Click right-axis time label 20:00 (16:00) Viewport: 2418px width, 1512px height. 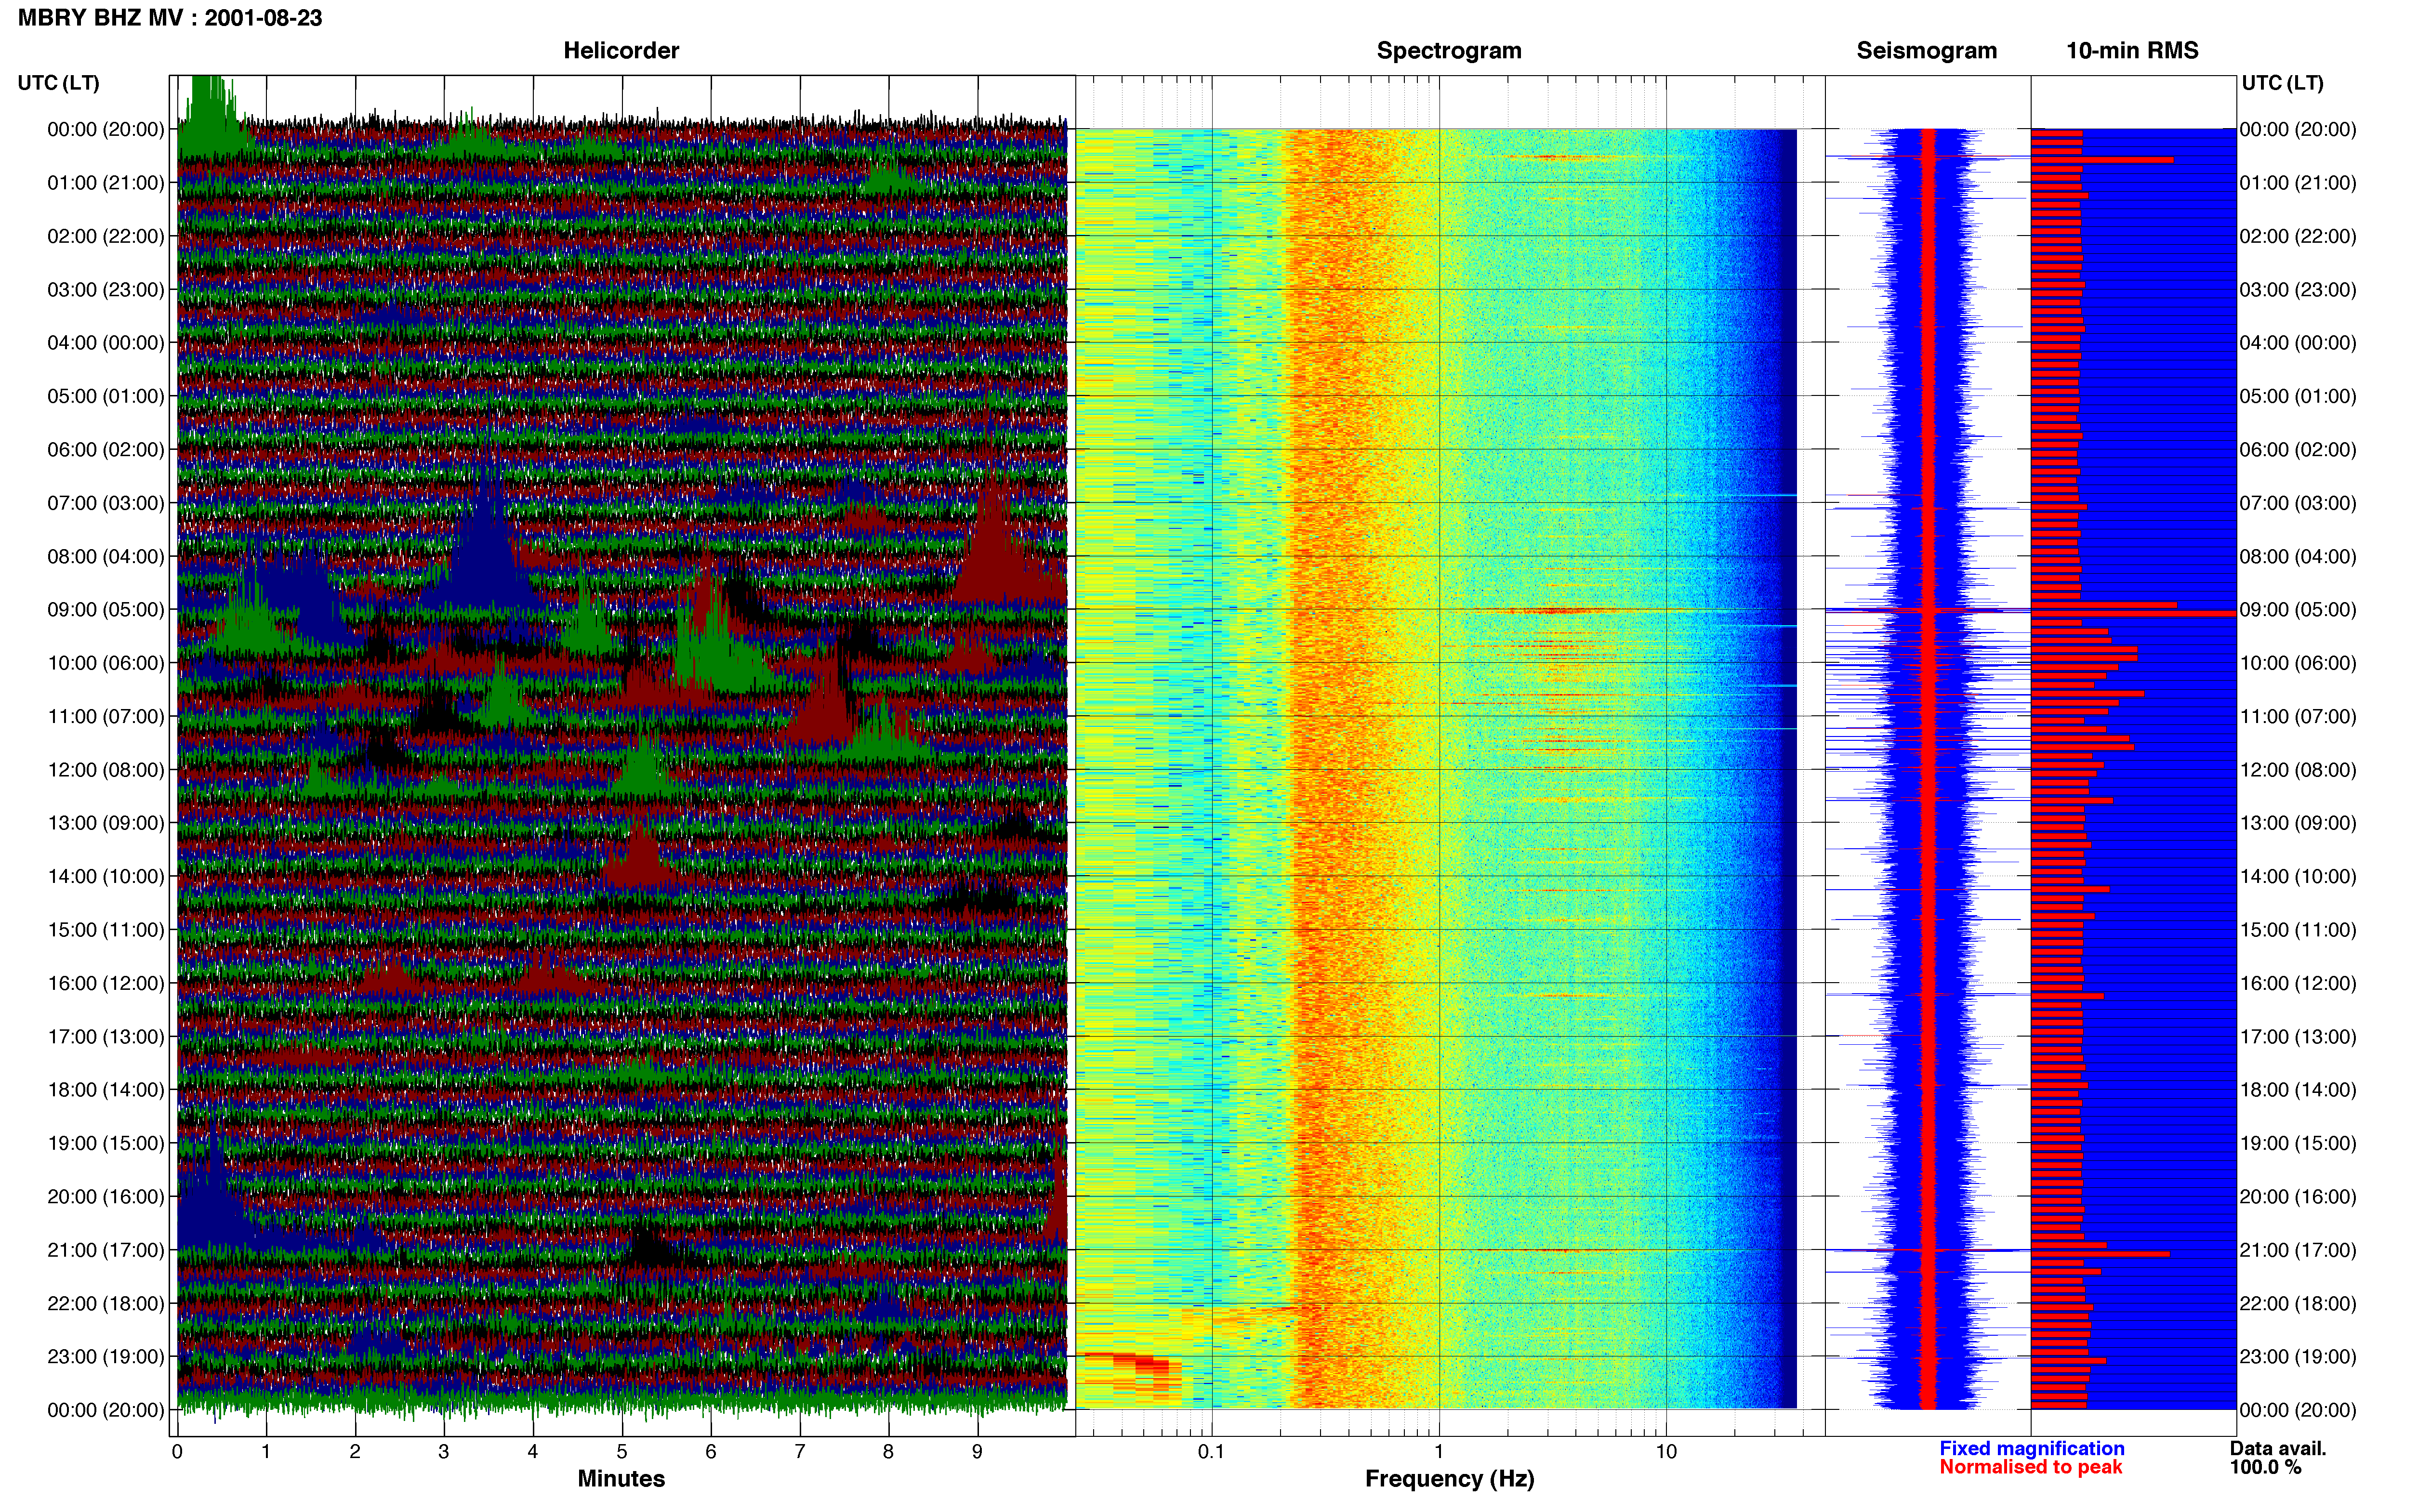pyautogui.click(x=2298, y=1196)
